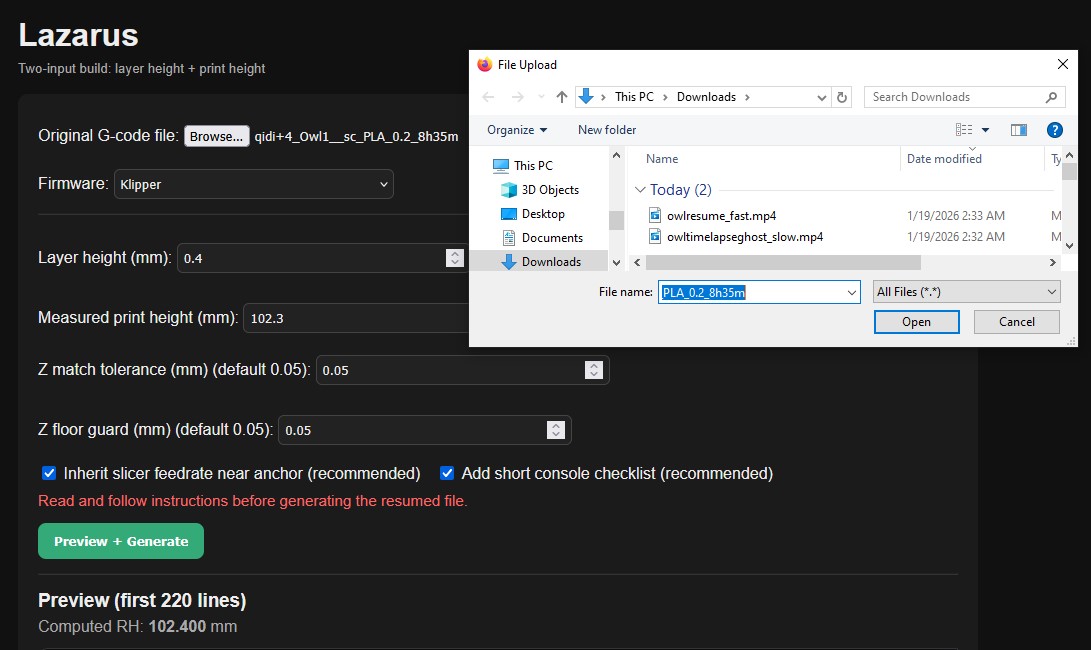Expand the Organize menu
The width and height of the screenshot is (1091, 650).
coord(517,130)
